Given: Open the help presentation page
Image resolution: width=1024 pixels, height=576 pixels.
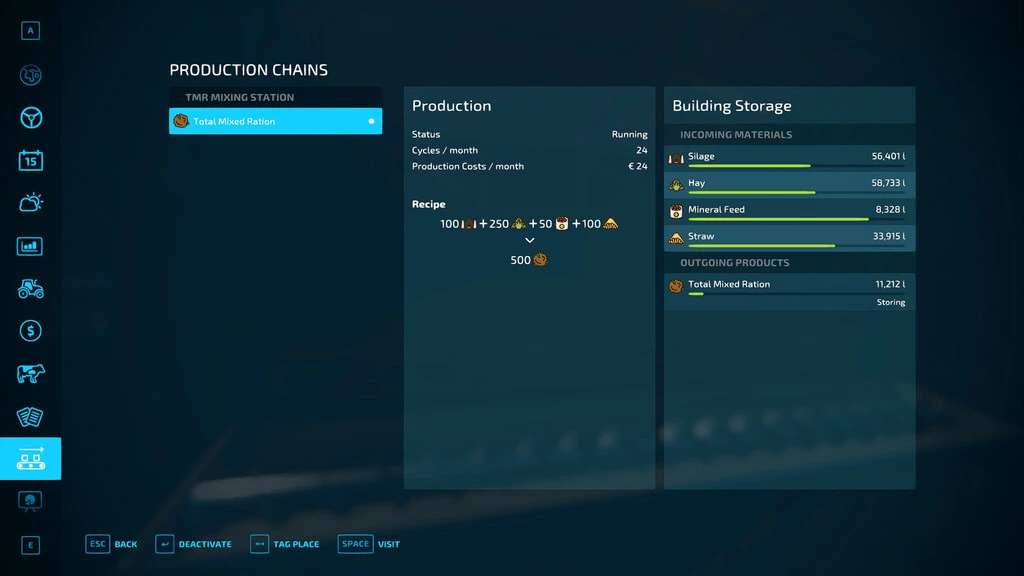Looking at the screenshot, I should click(x=30, y=499).
